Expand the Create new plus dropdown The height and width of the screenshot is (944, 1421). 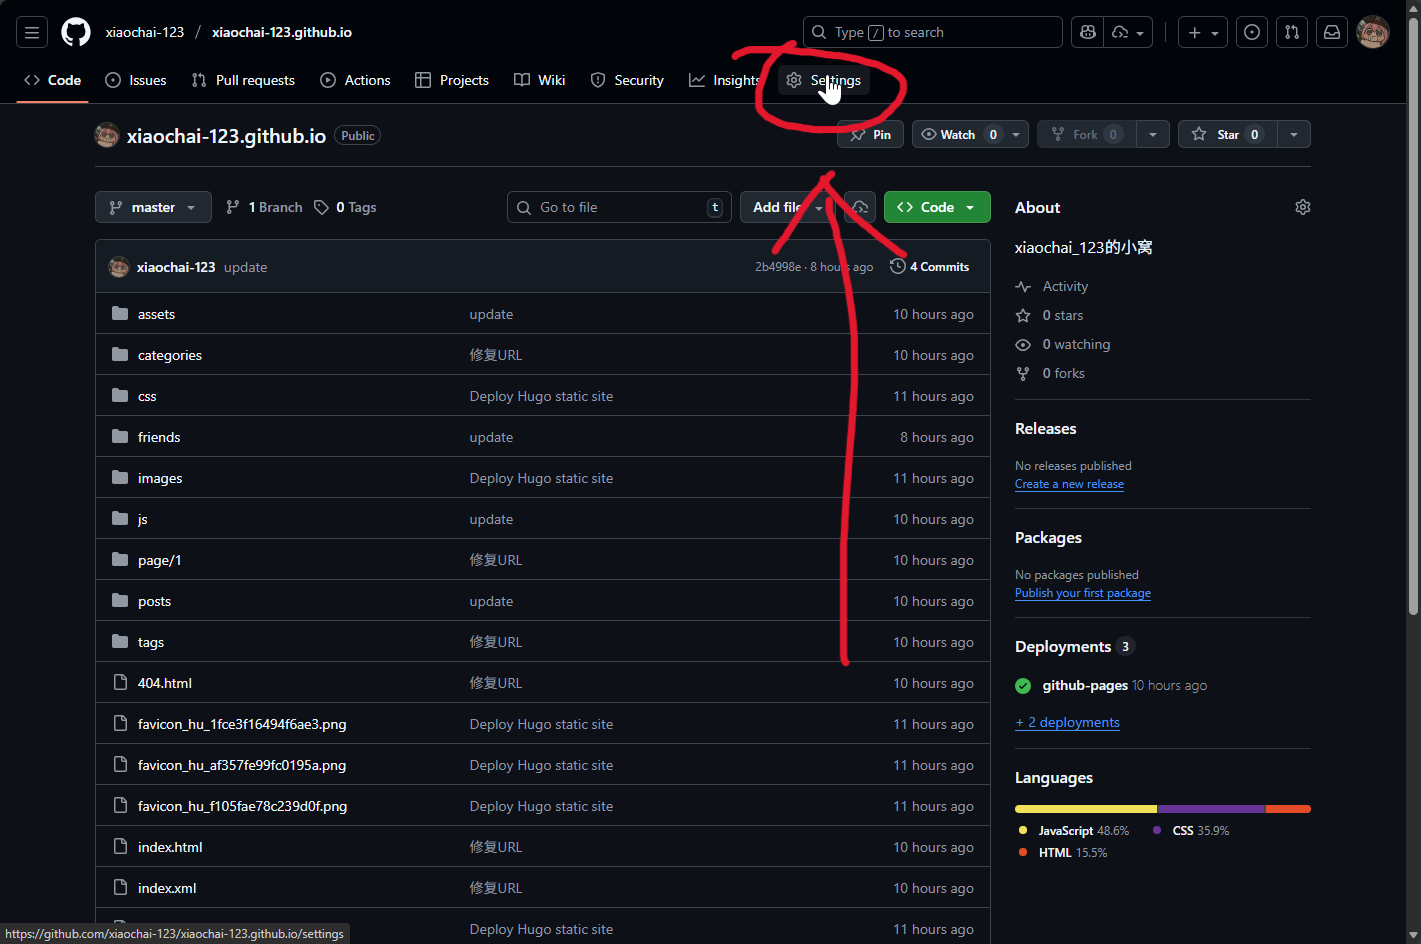pyautogui.click(x=1202, y=32)
